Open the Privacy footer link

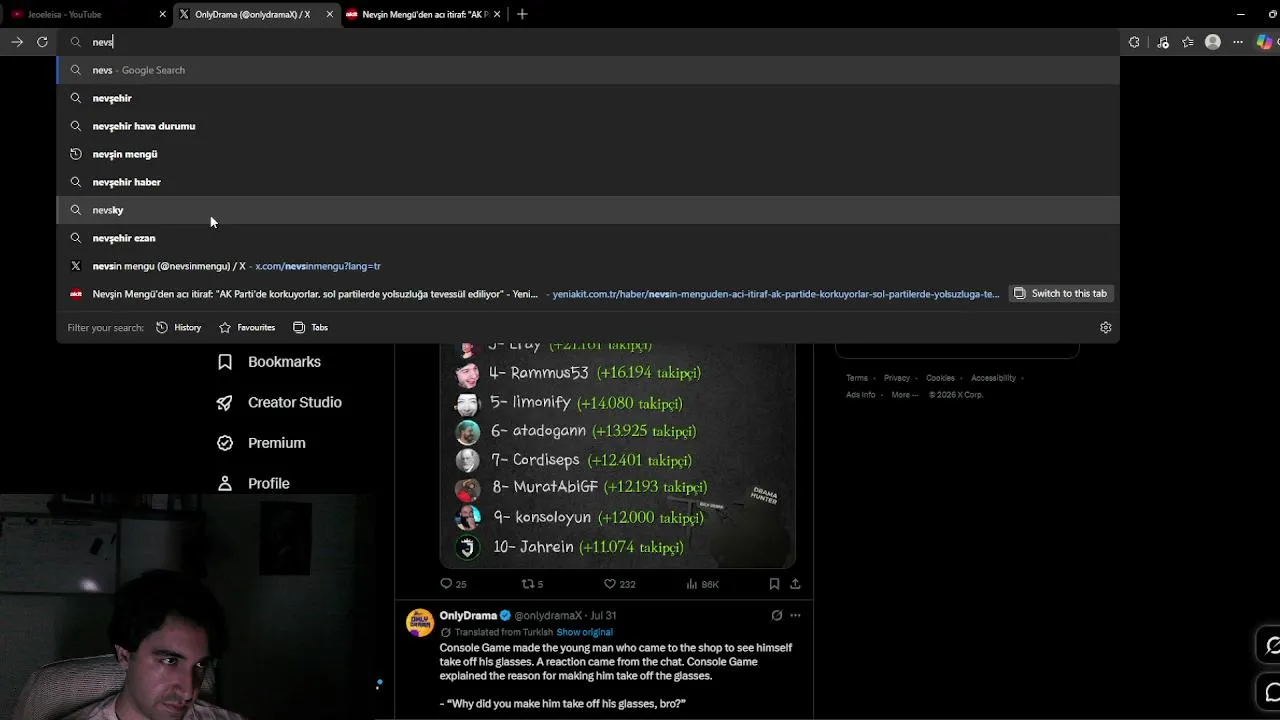tap(897, 378)
